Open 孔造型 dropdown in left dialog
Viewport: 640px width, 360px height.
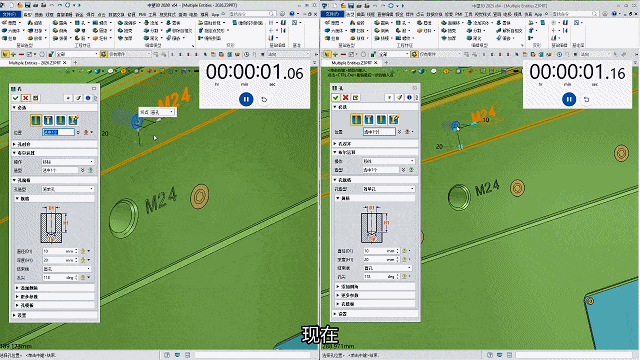tap(68, 189)
